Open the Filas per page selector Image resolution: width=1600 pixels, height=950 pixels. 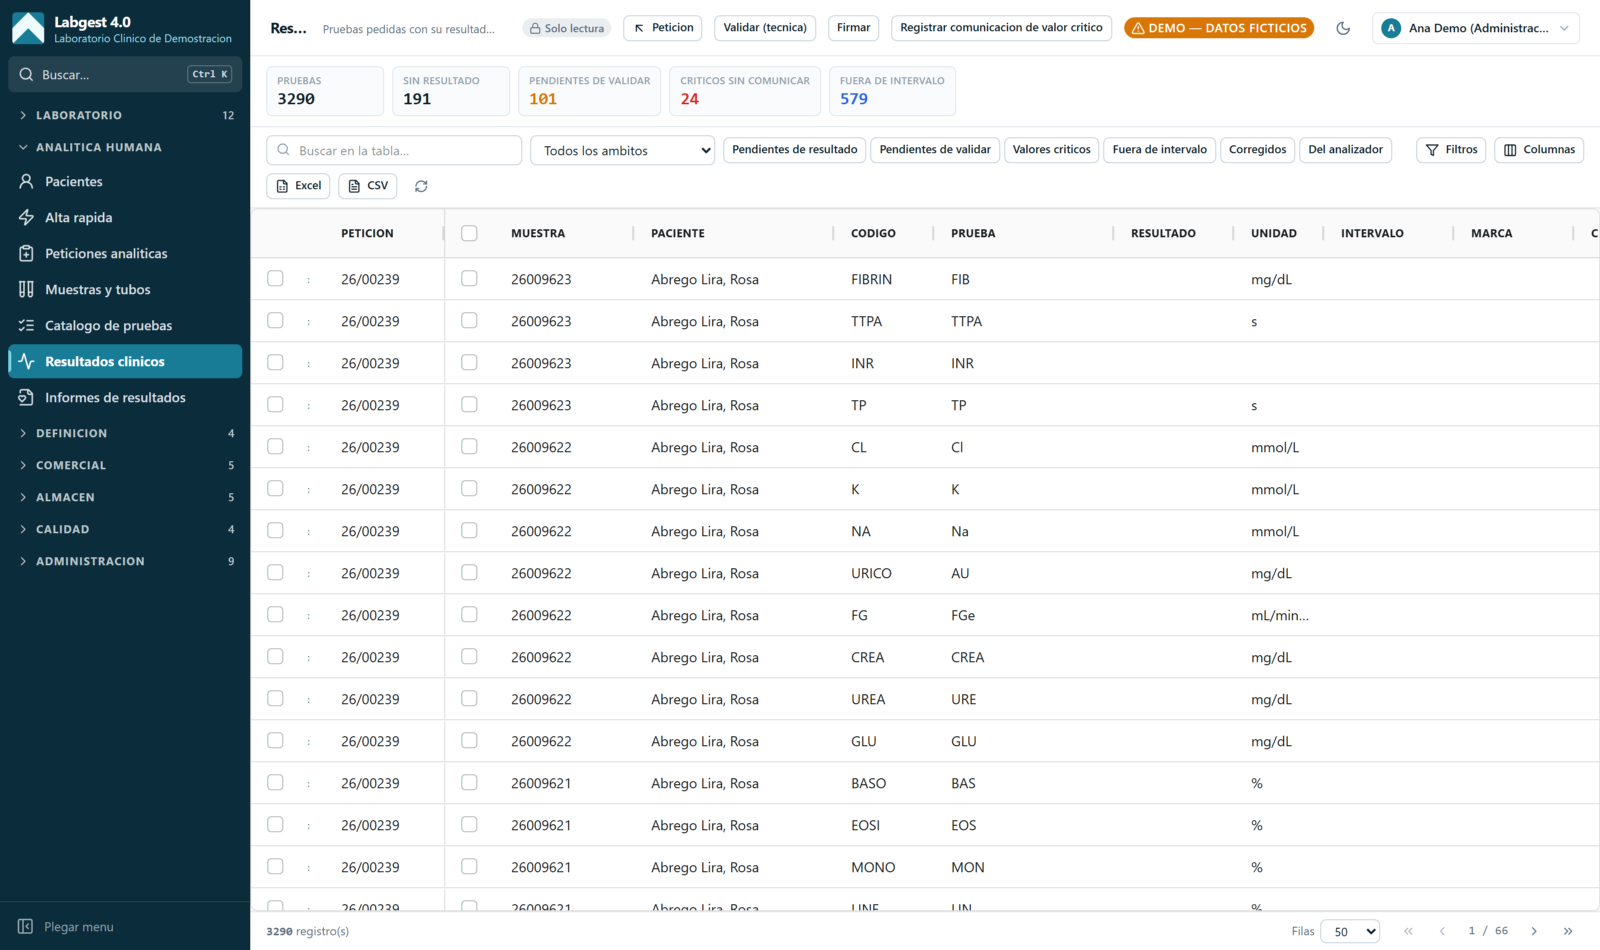click(x=1350, y=931)
